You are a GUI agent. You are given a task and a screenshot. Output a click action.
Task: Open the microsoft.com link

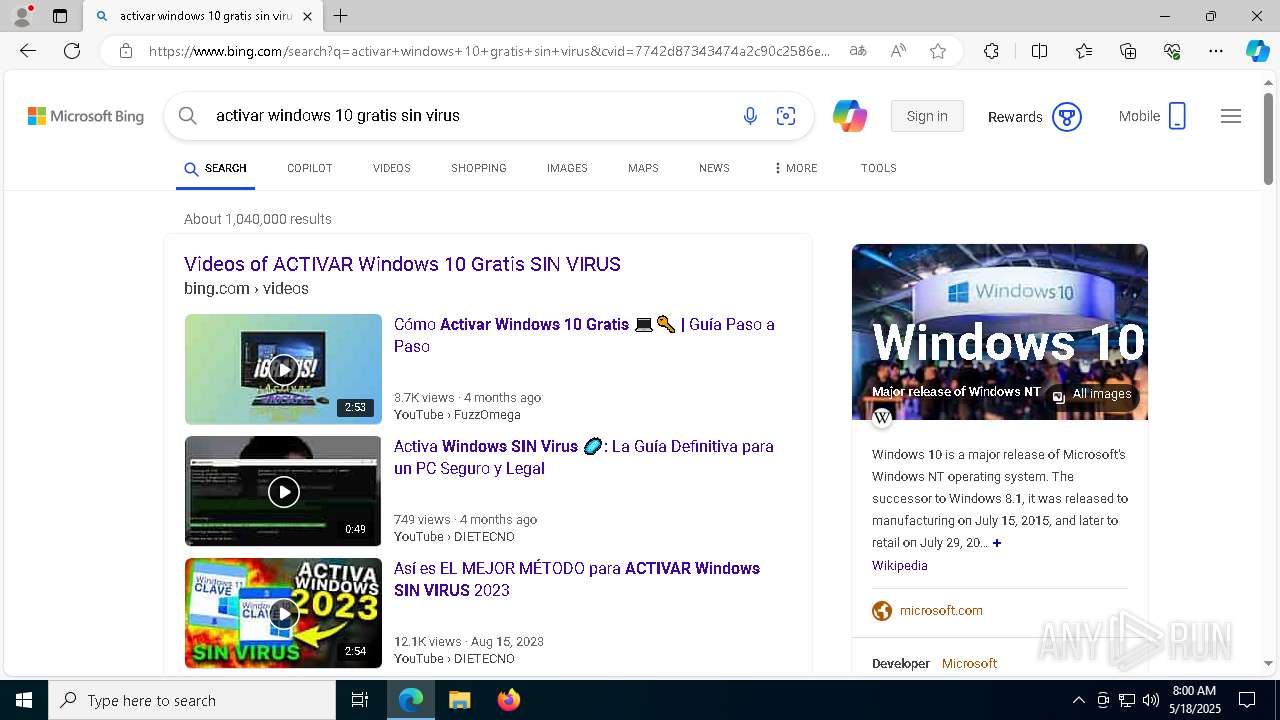coord(941,610)
